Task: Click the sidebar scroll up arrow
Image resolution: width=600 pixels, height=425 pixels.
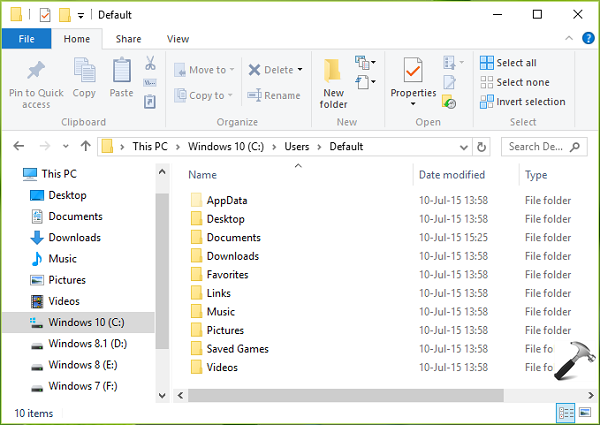Action: [162, 171]
